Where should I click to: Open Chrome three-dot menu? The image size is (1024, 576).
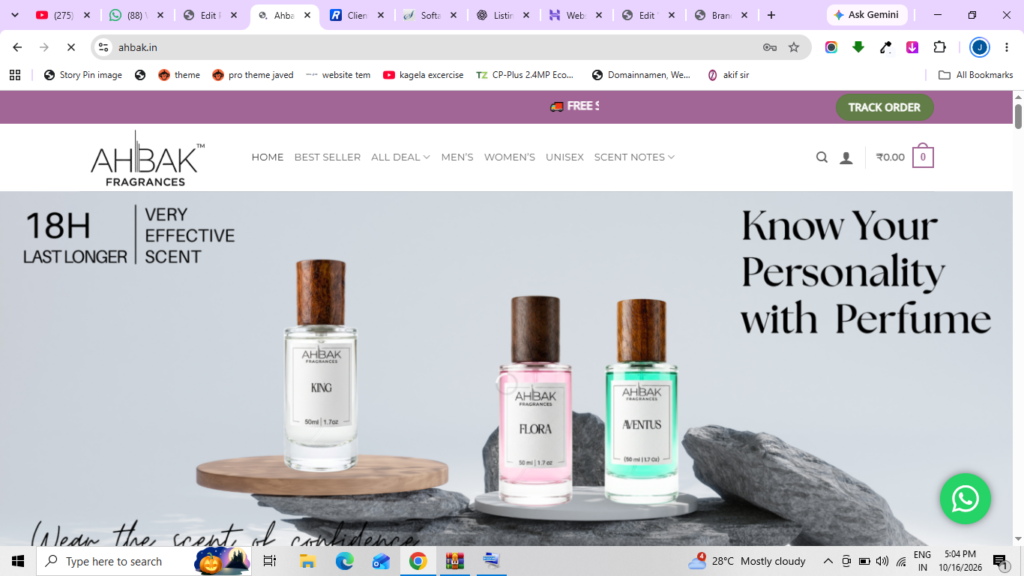pos(1006,47)
